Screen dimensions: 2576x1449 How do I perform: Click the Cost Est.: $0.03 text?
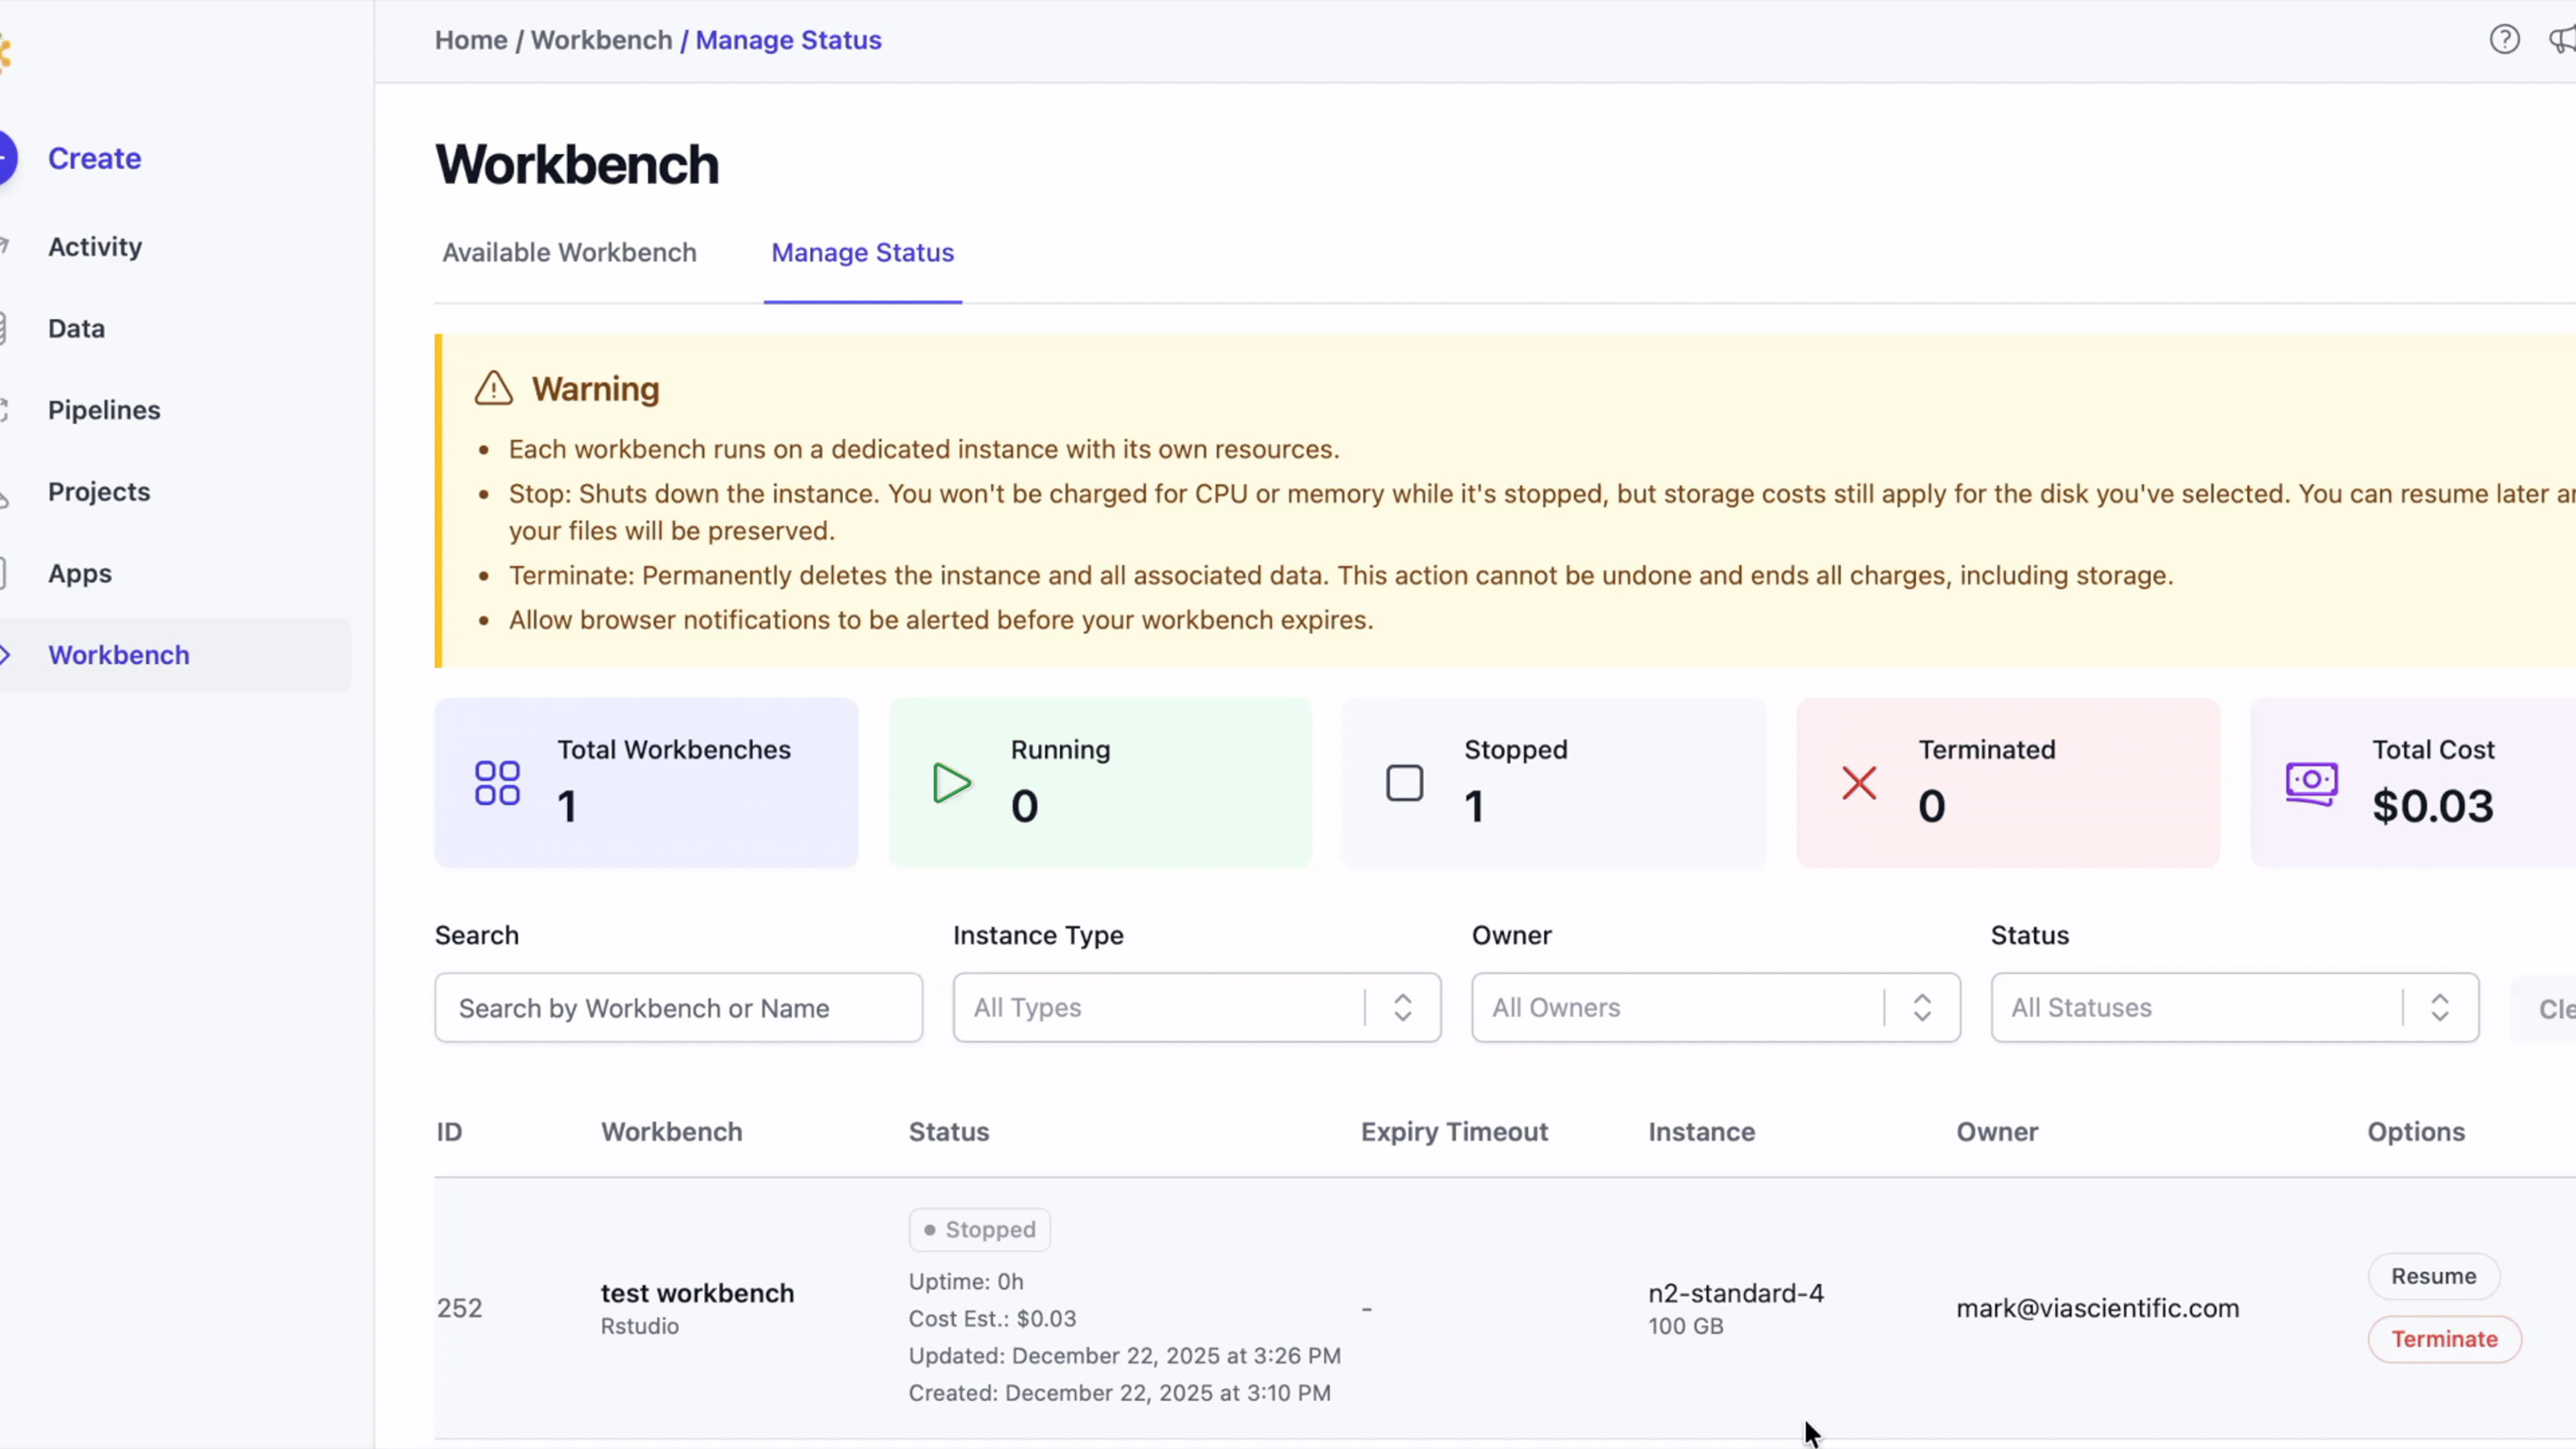coord(992,1319)
